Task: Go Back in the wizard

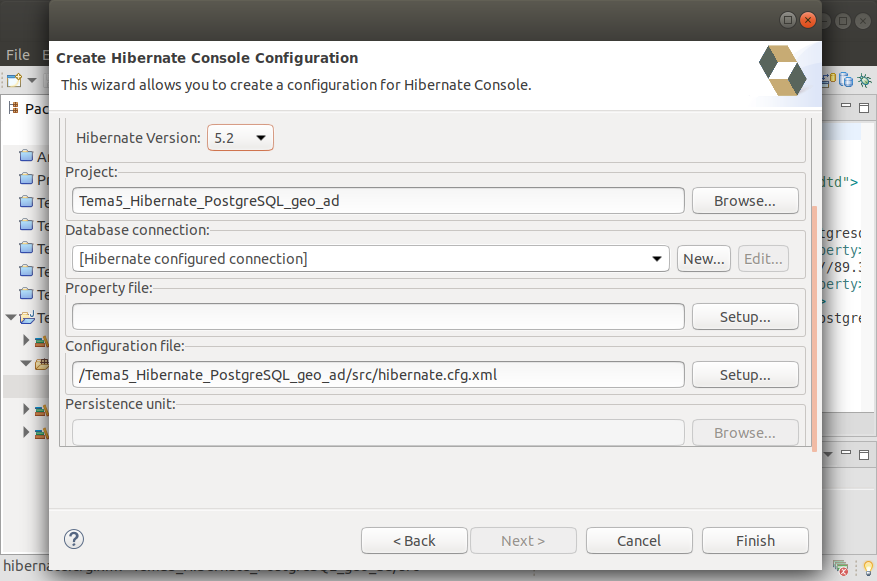Action: click(414, 541)
